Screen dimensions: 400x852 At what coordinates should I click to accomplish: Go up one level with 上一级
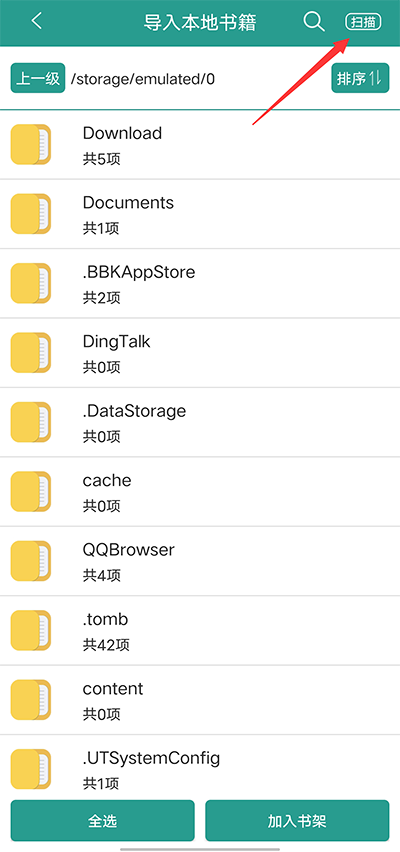pos(38,78)
